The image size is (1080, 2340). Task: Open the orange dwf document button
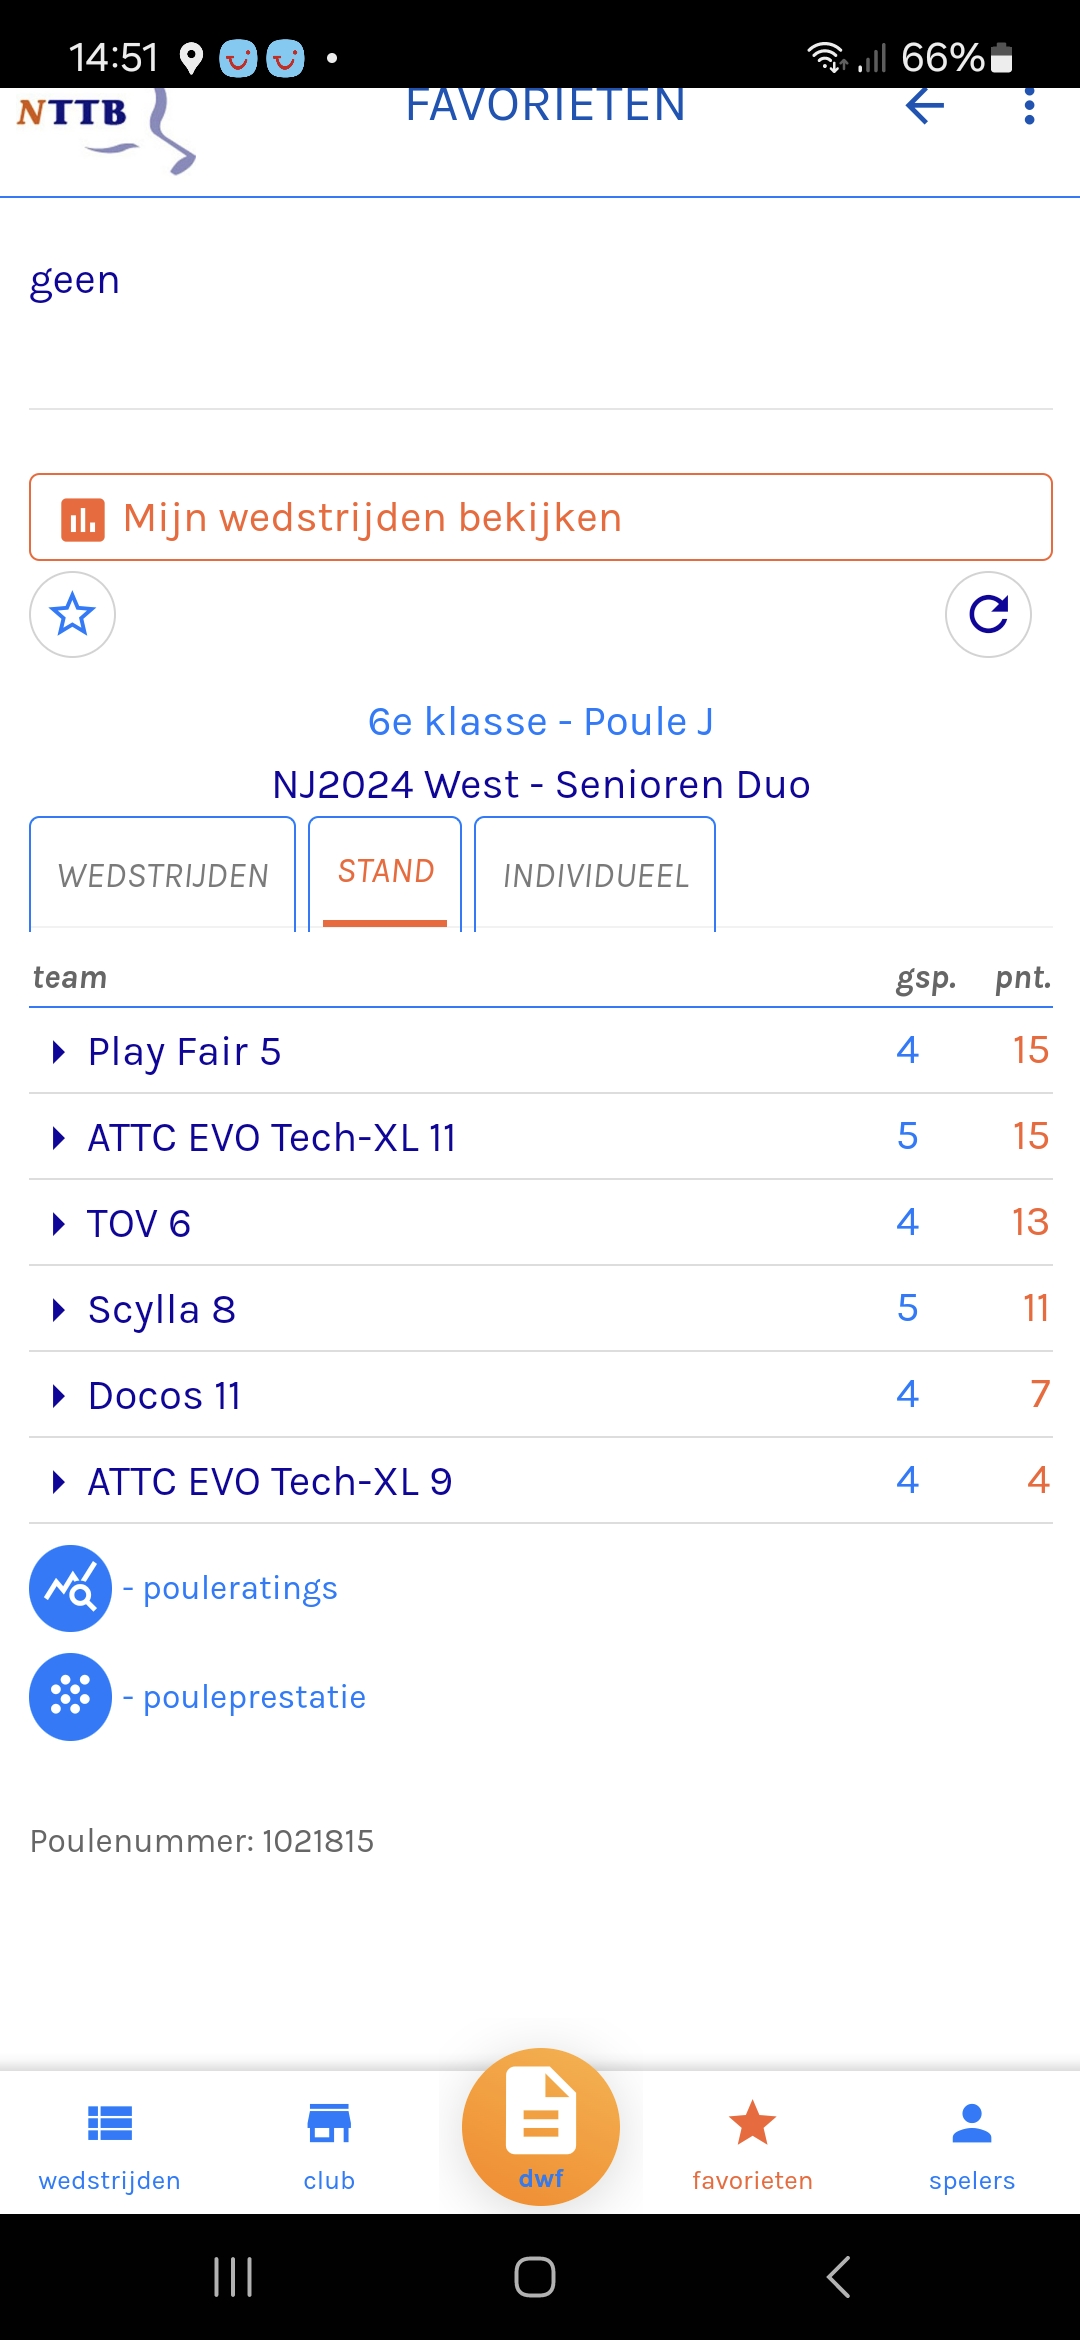(541, 2126)
